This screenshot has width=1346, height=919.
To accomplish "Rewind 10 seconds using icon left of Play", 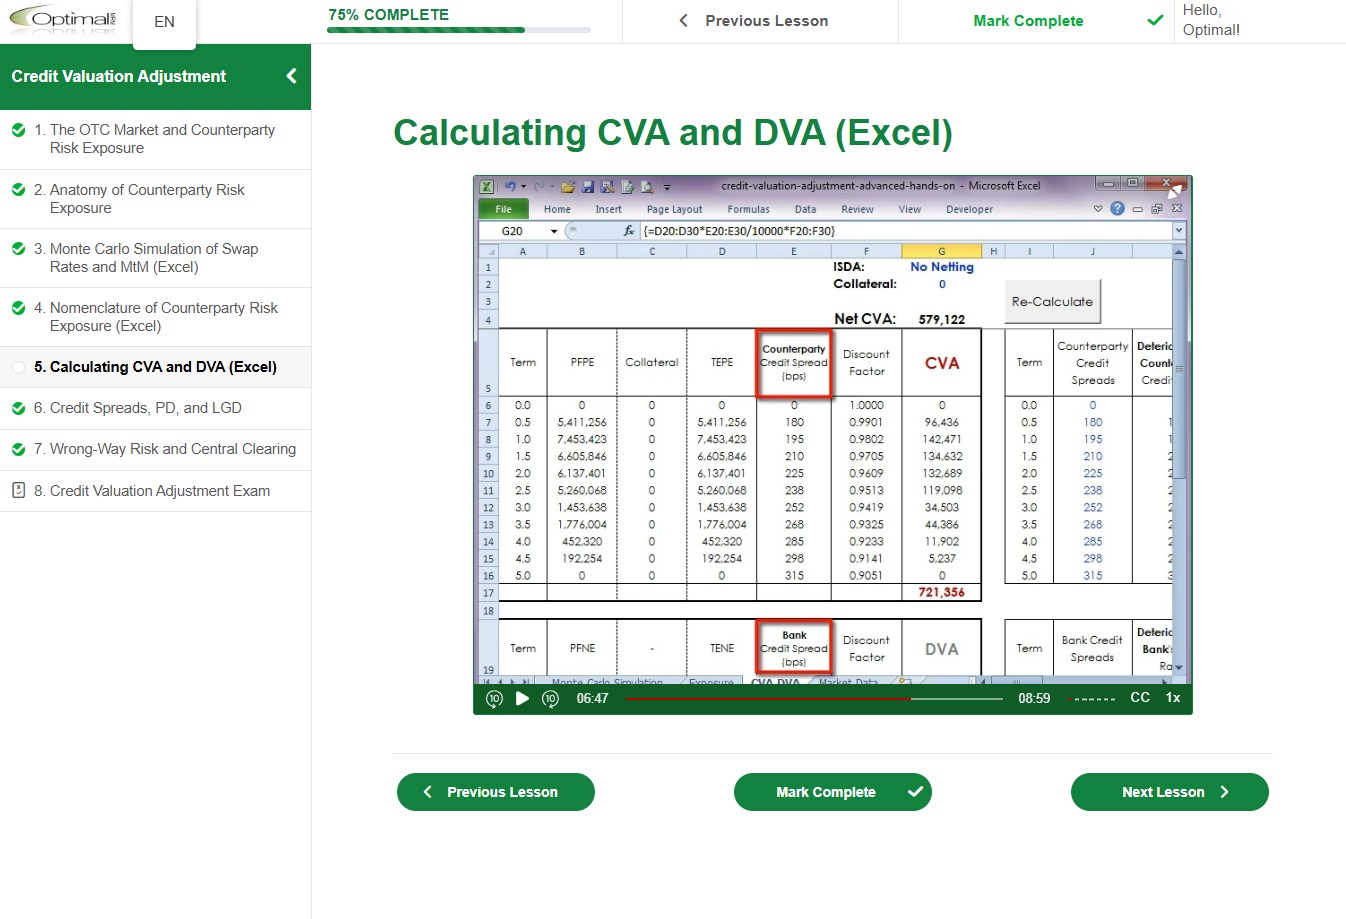I will click(x=494, y=699).
